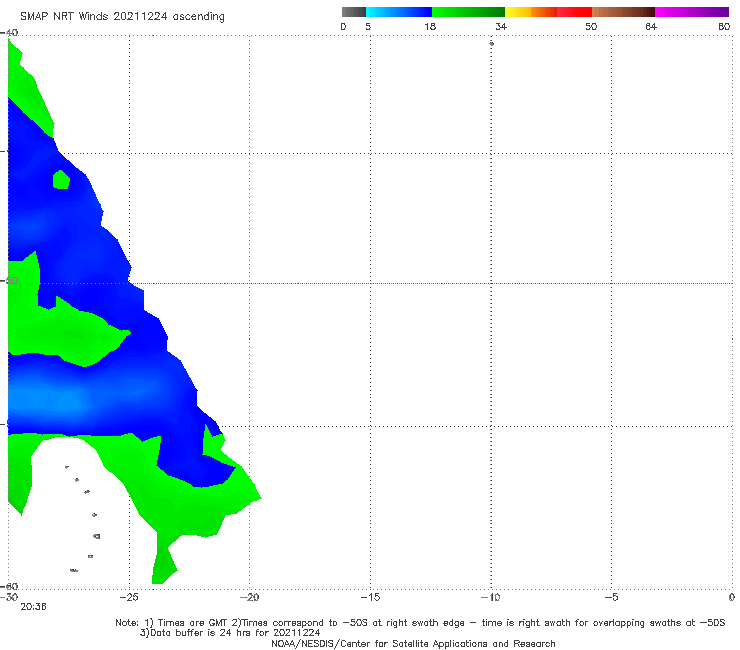Viewport: 740px width, 650px height.
Task: Click the green segment of the color bar
Action: 468,12
